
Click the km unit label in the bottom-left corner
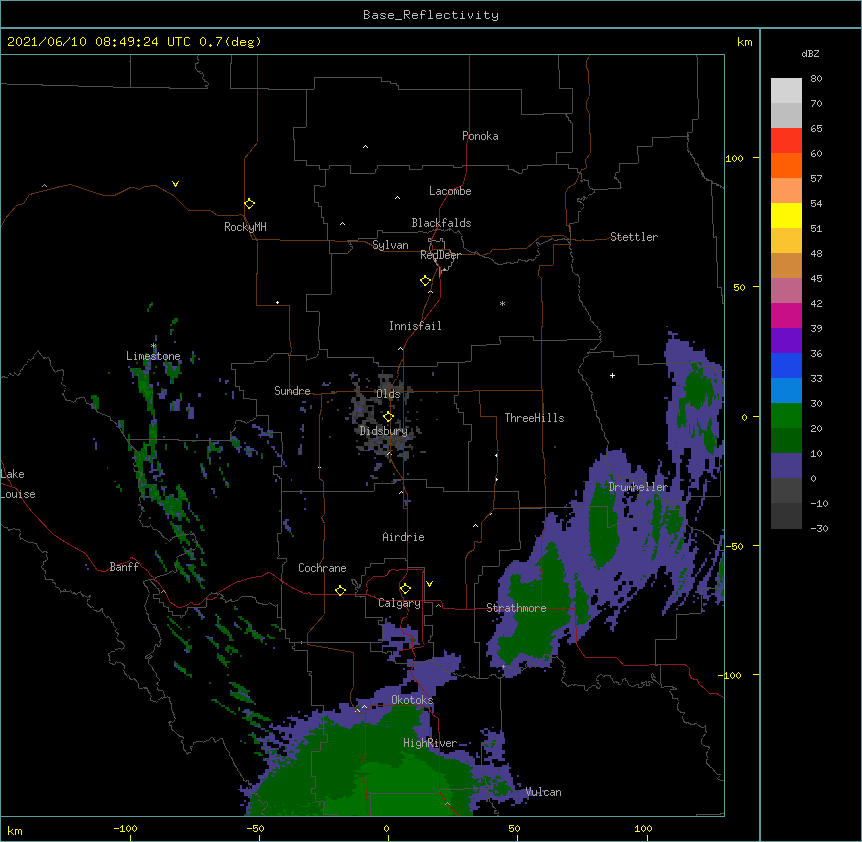[x=15, y=830]
